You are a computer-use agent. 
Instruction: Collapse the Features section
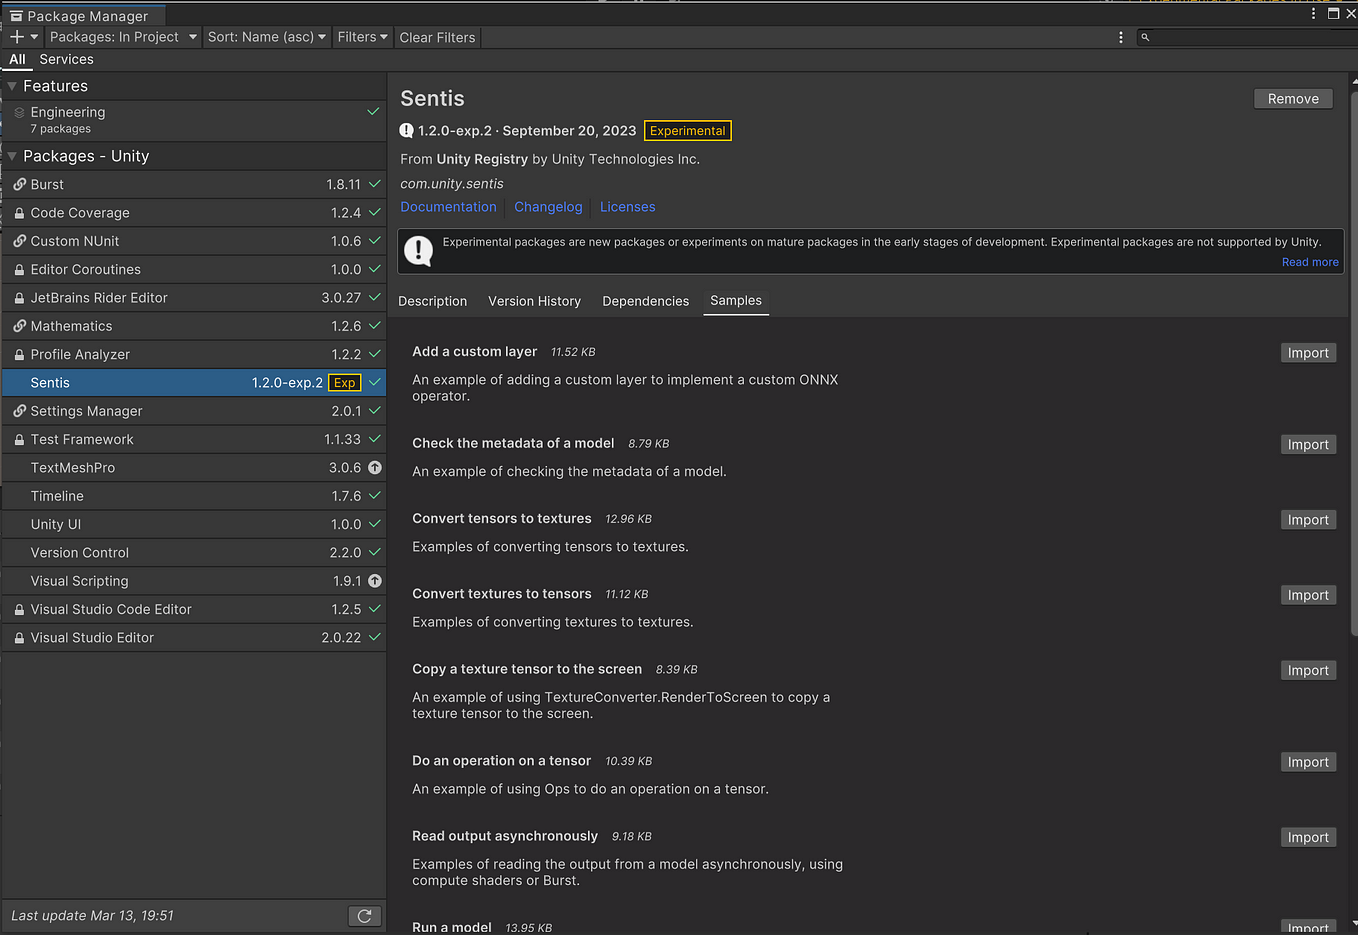coord(12,86)
